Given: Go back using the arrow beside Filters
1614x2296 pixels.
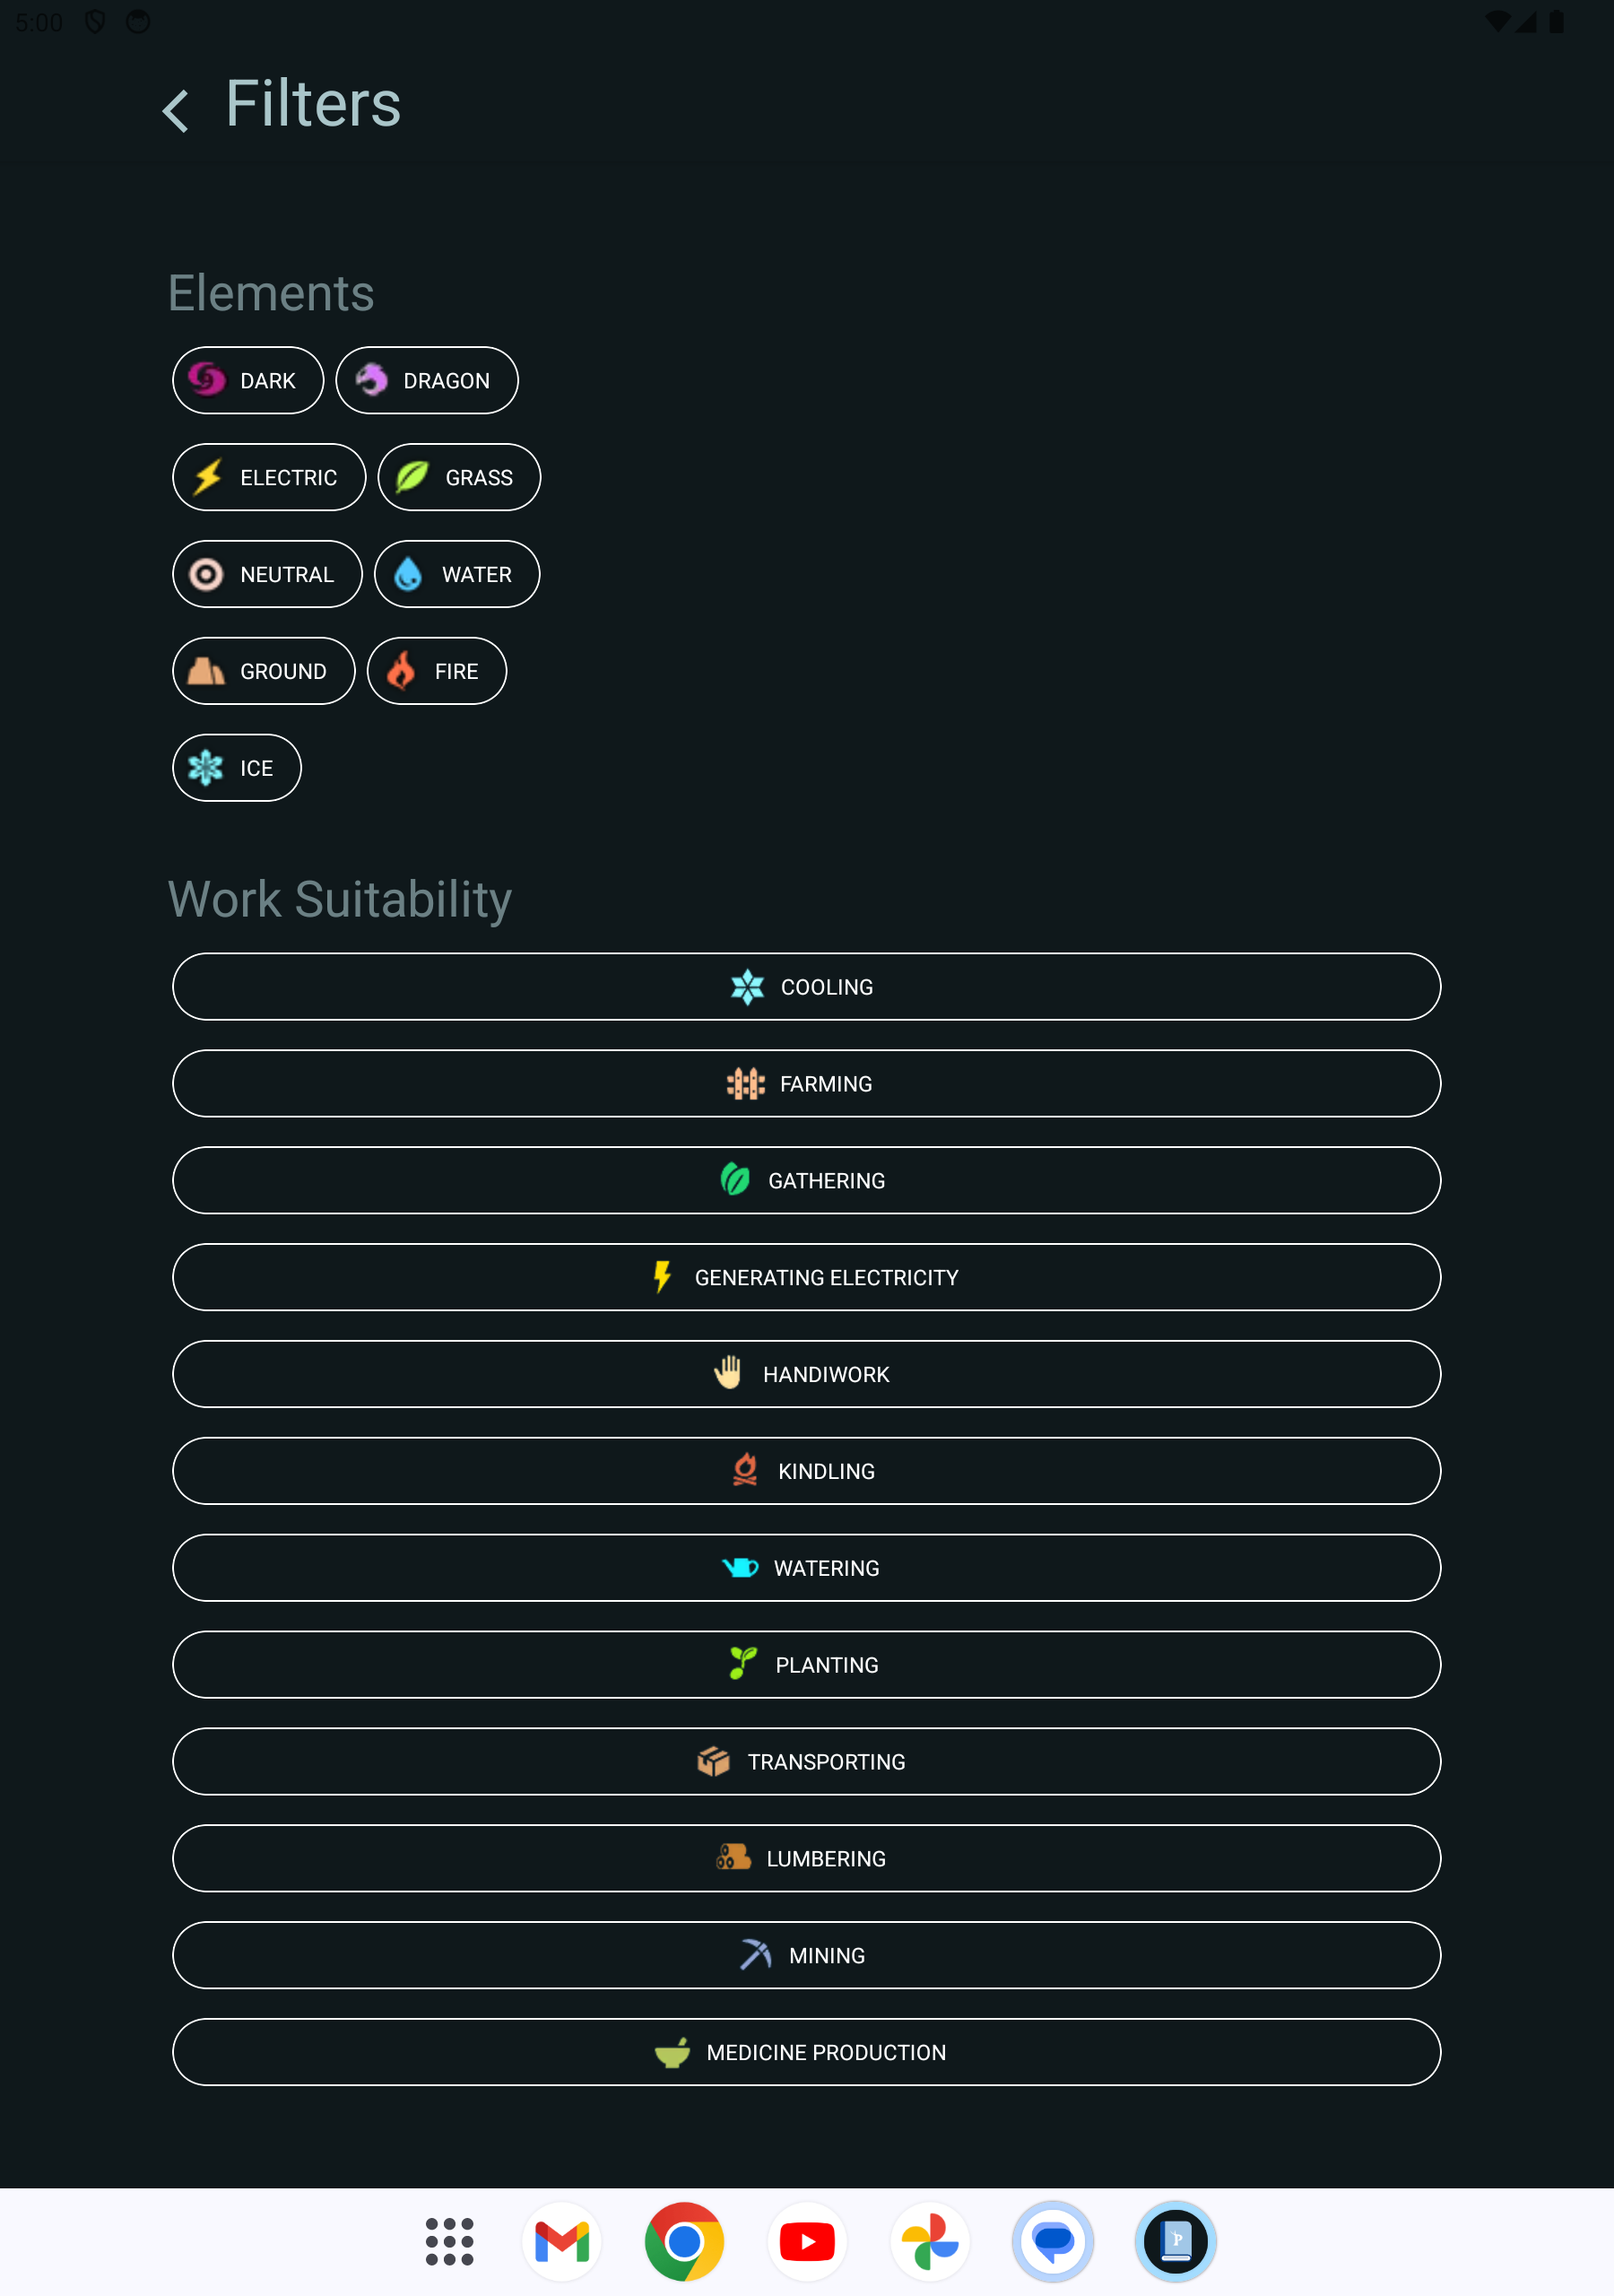Looking at the screenshot, I should (176, 110).
